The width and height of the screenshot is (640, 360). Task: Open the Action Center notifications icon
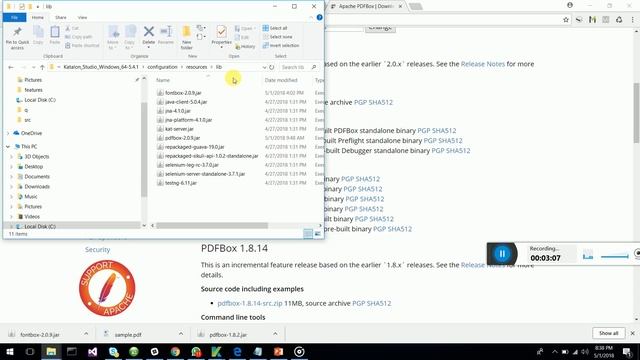coord(627,351)
